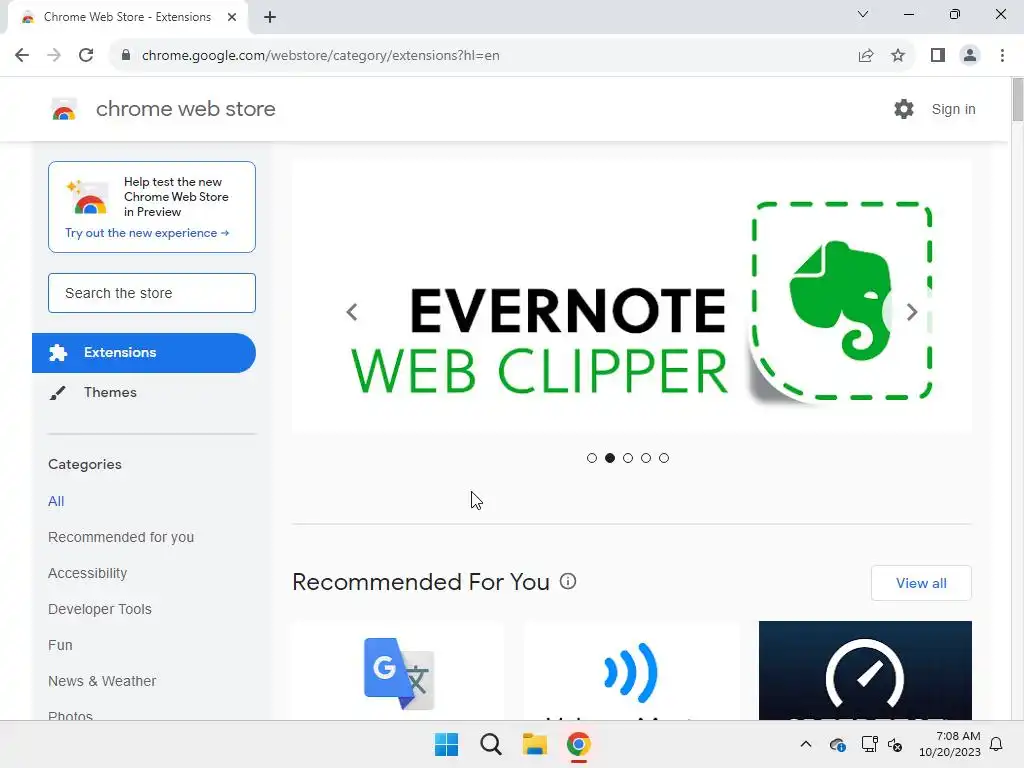Click the Sign in link
The width and height of the screenshot is (1024, 768).
point(953,109)
